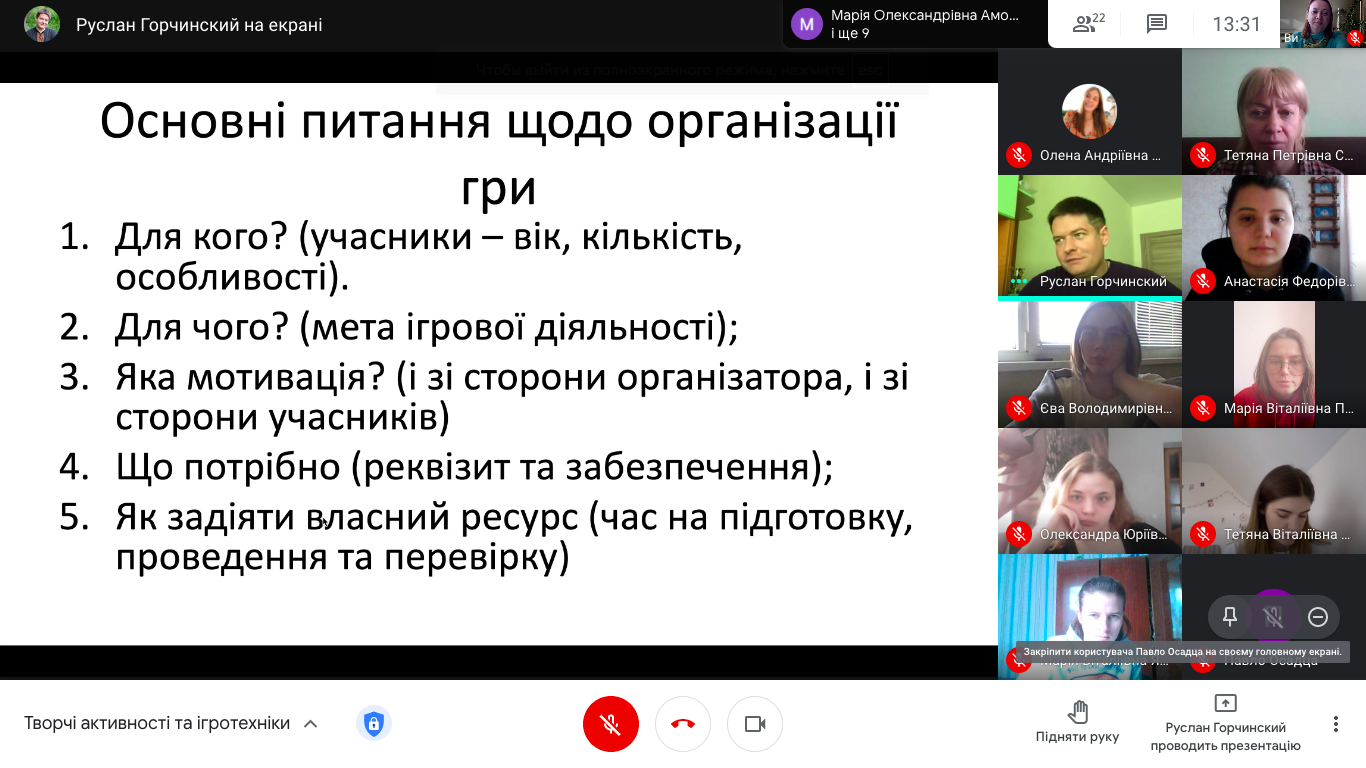Viewport: 1366px width, 768px height.
Task: Open the three-dot more options menu
Action: pyautogui.click(x=1337, y=723)
